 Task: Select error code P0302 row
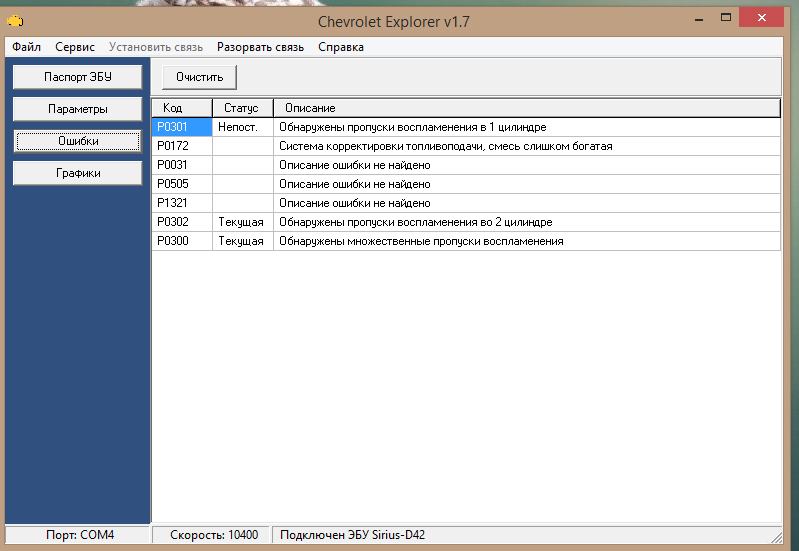coord(466,222)
